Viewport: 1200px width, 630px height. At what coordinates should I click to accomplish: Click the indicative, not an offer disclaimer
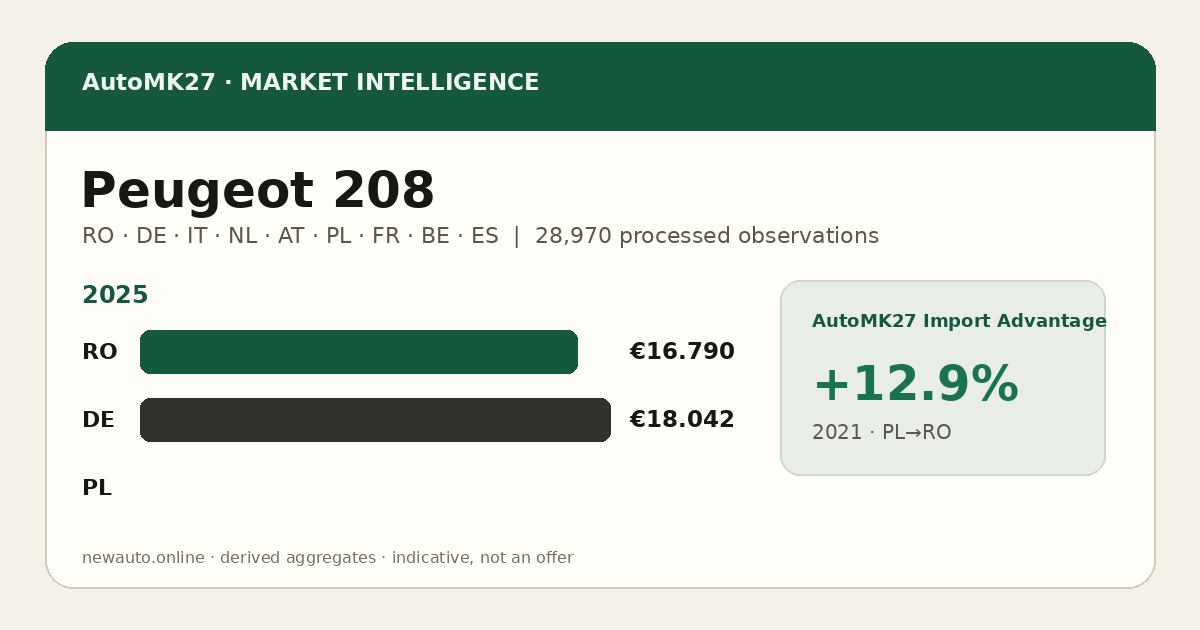[x=482, y=558]
